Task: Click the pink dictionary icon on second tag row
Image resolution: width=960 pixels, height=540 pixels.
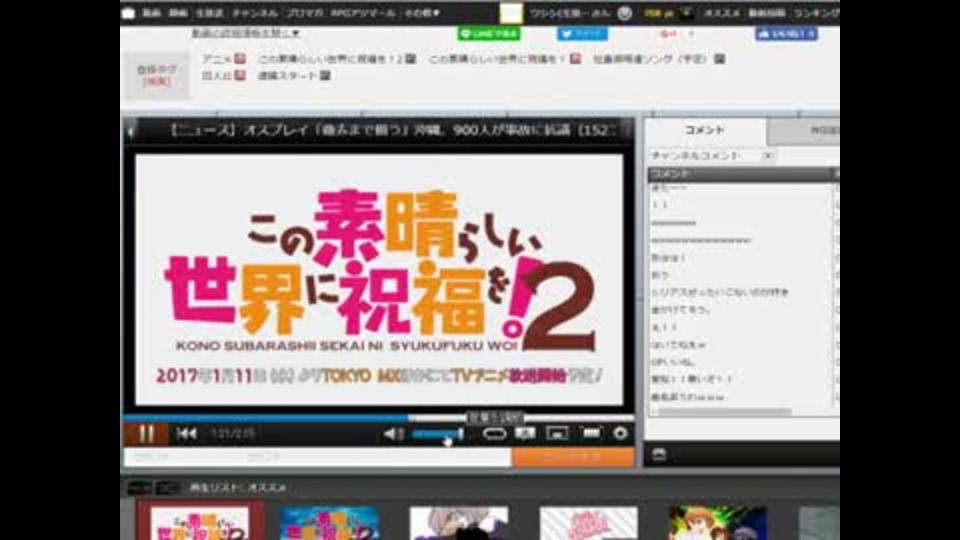Action: [x=240, y=75]
